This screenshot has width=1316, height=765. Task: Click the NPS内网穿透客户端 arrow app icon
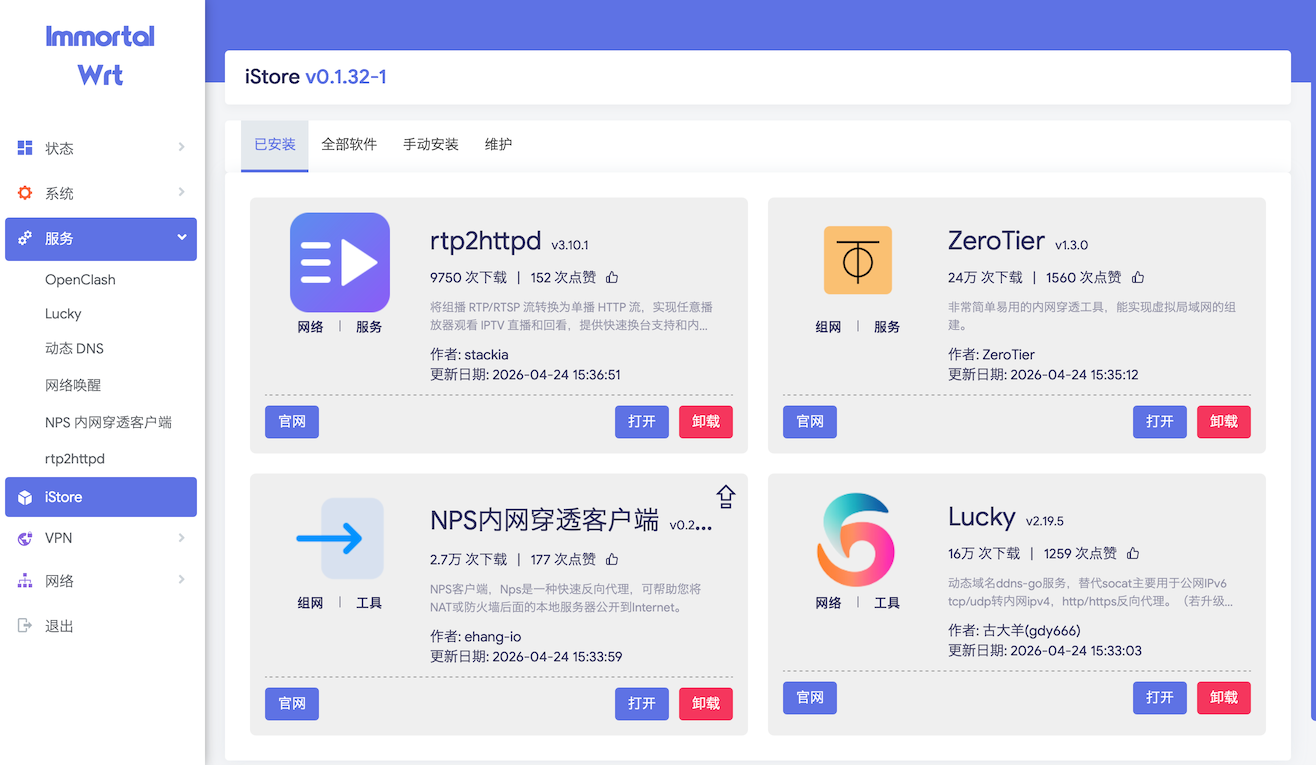pyautogui.click(x=340, y=539)
